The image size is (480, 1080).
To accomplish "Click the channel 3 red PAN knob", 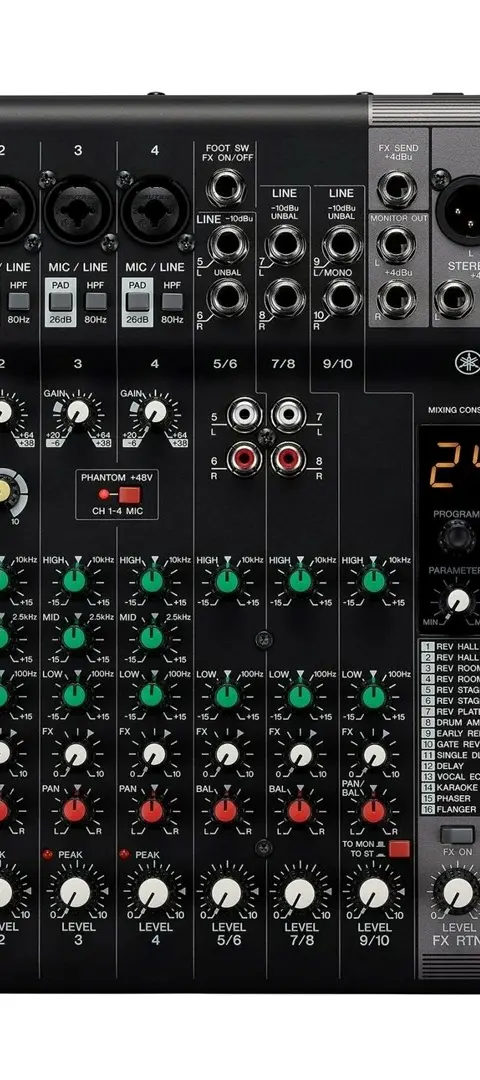I will pyautogui.click(x=74, y=811).
